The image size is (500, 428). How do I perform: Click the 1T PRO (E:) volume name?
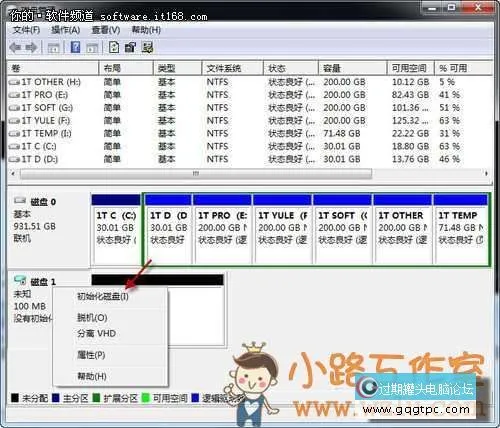[45, 95]
